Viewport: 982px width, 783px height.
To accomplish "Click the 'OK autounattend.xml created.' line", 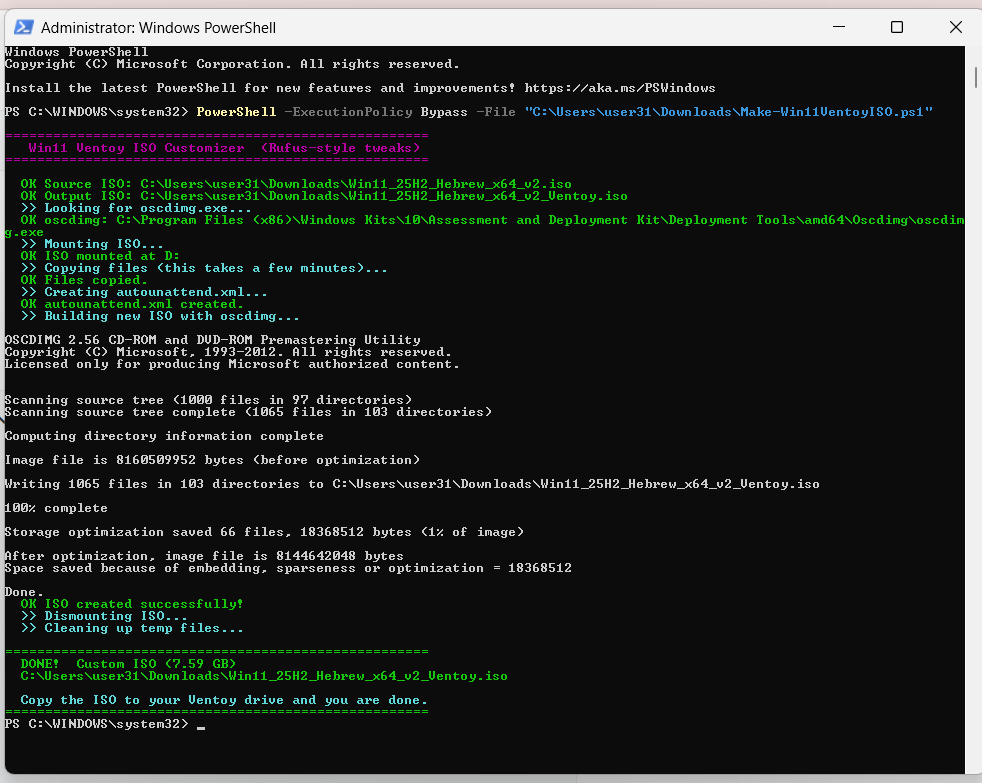I will tap(132, 304).
